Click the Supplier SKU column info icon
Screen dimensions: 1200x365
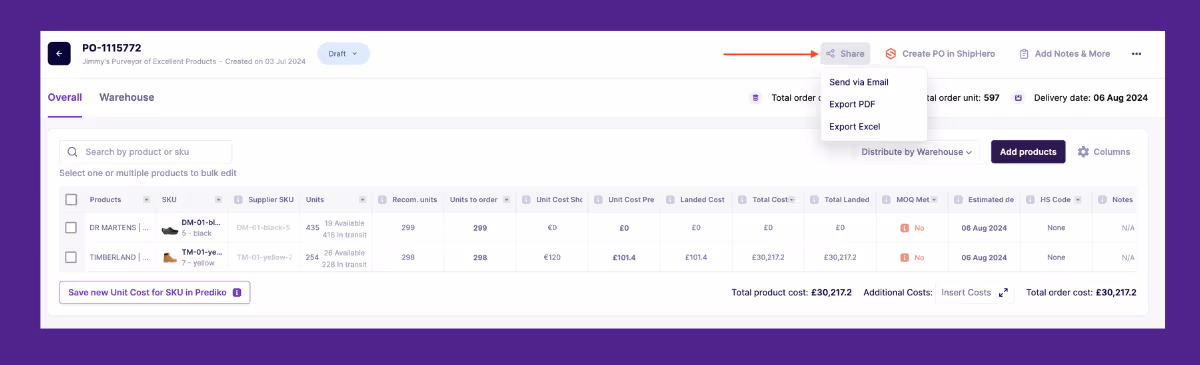click(x=239, y=200)
